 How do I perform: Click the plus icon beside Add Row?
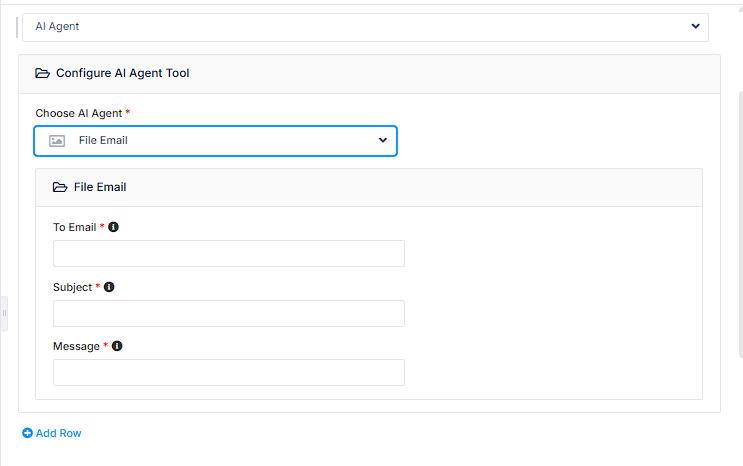tap(28, 433)
